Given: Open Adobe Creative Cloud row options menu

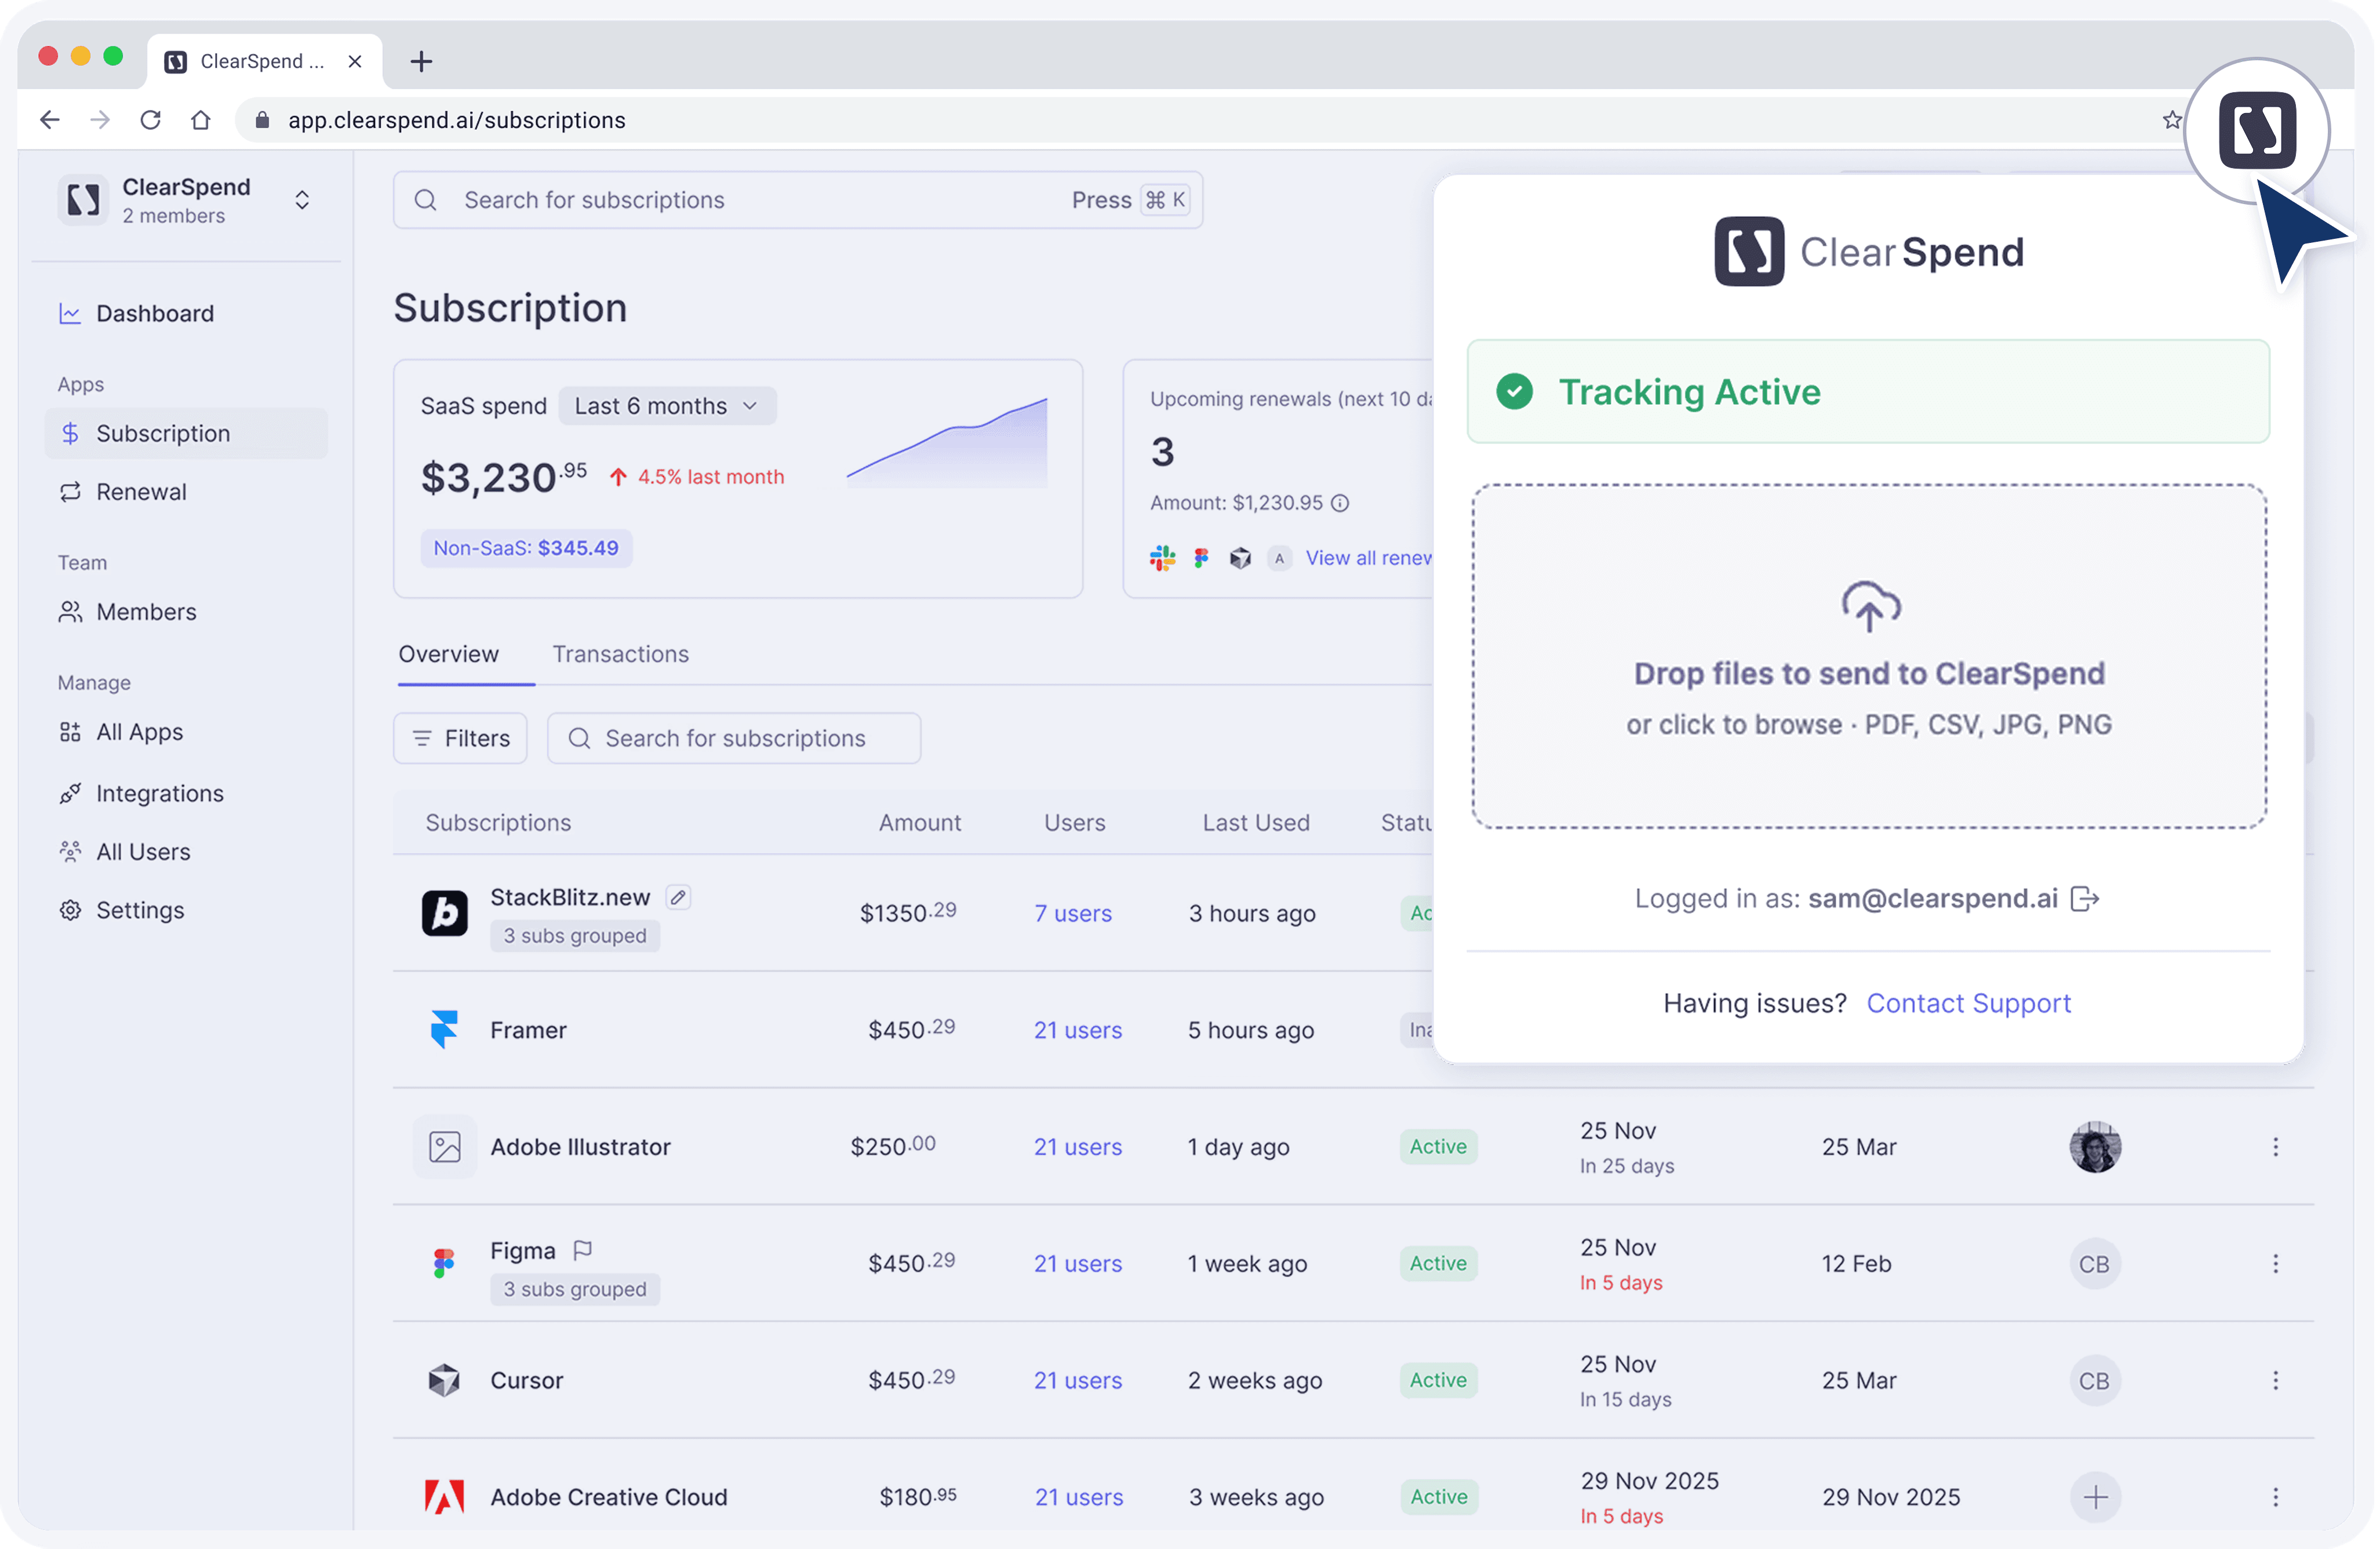Looking at the screenshot, I should (x=2275, y=1497).
